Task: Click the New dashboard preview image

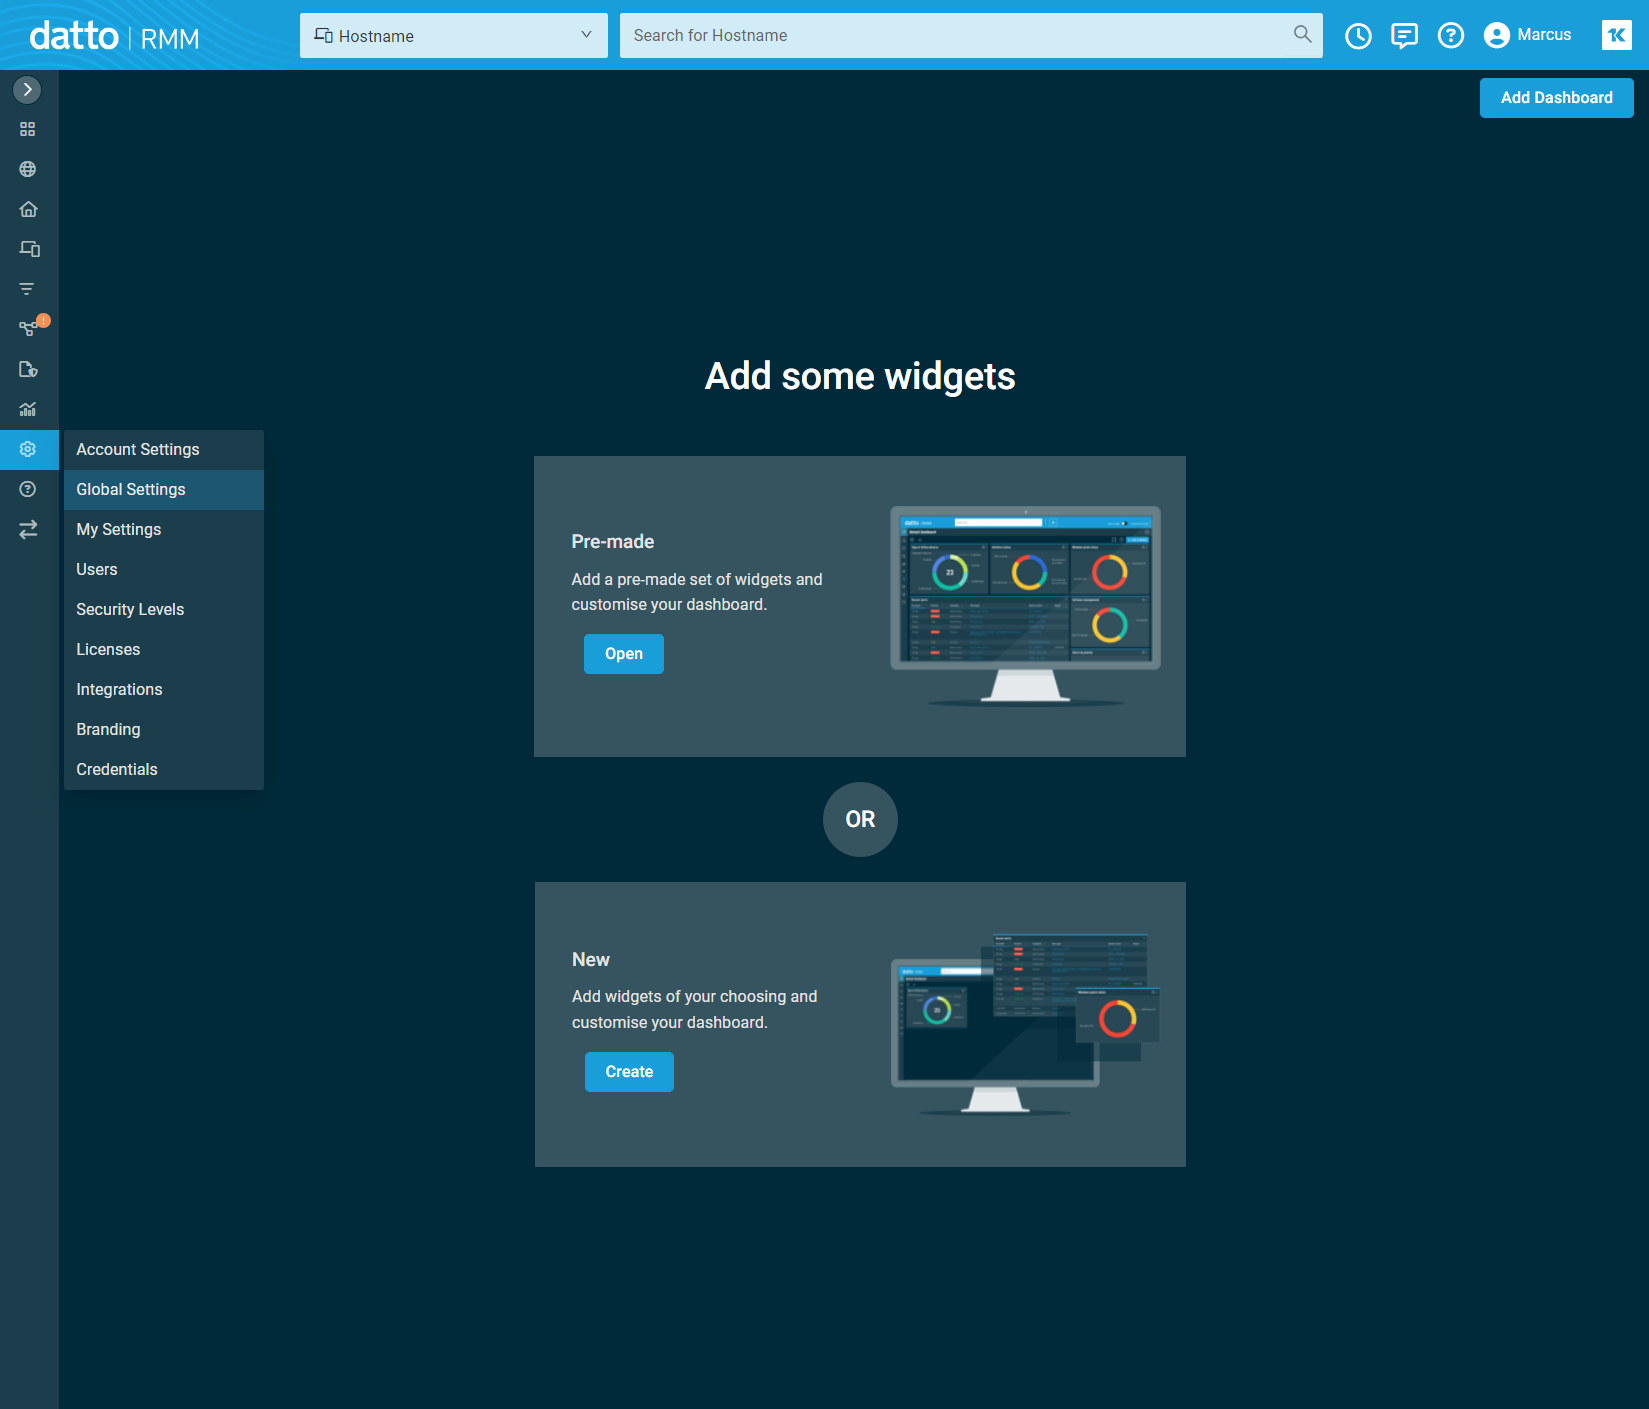Action: click(x=1026, y=1024)
